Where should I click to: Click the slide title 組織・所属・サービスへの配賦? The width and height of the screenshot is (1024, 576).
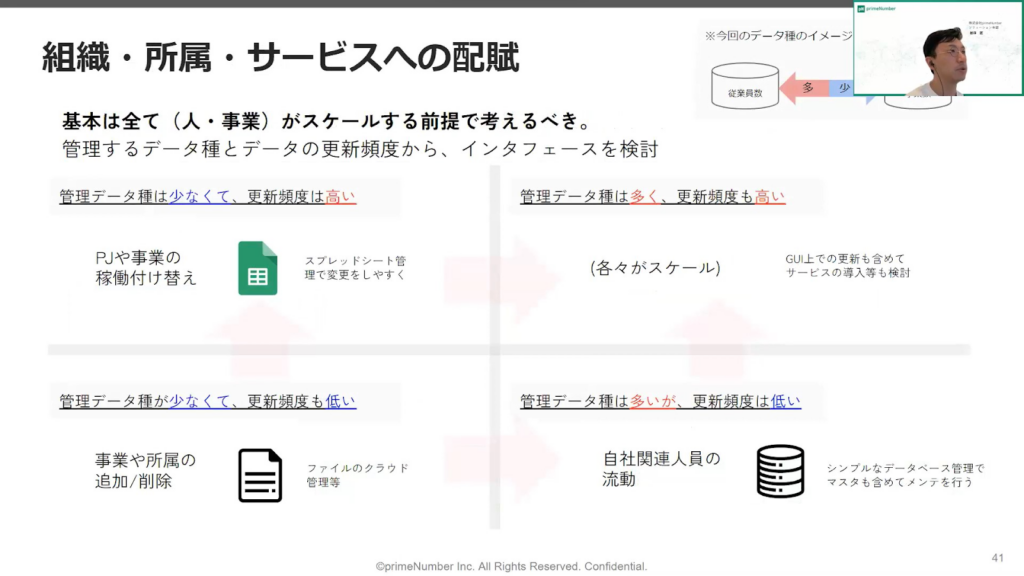tap(280, 57)
